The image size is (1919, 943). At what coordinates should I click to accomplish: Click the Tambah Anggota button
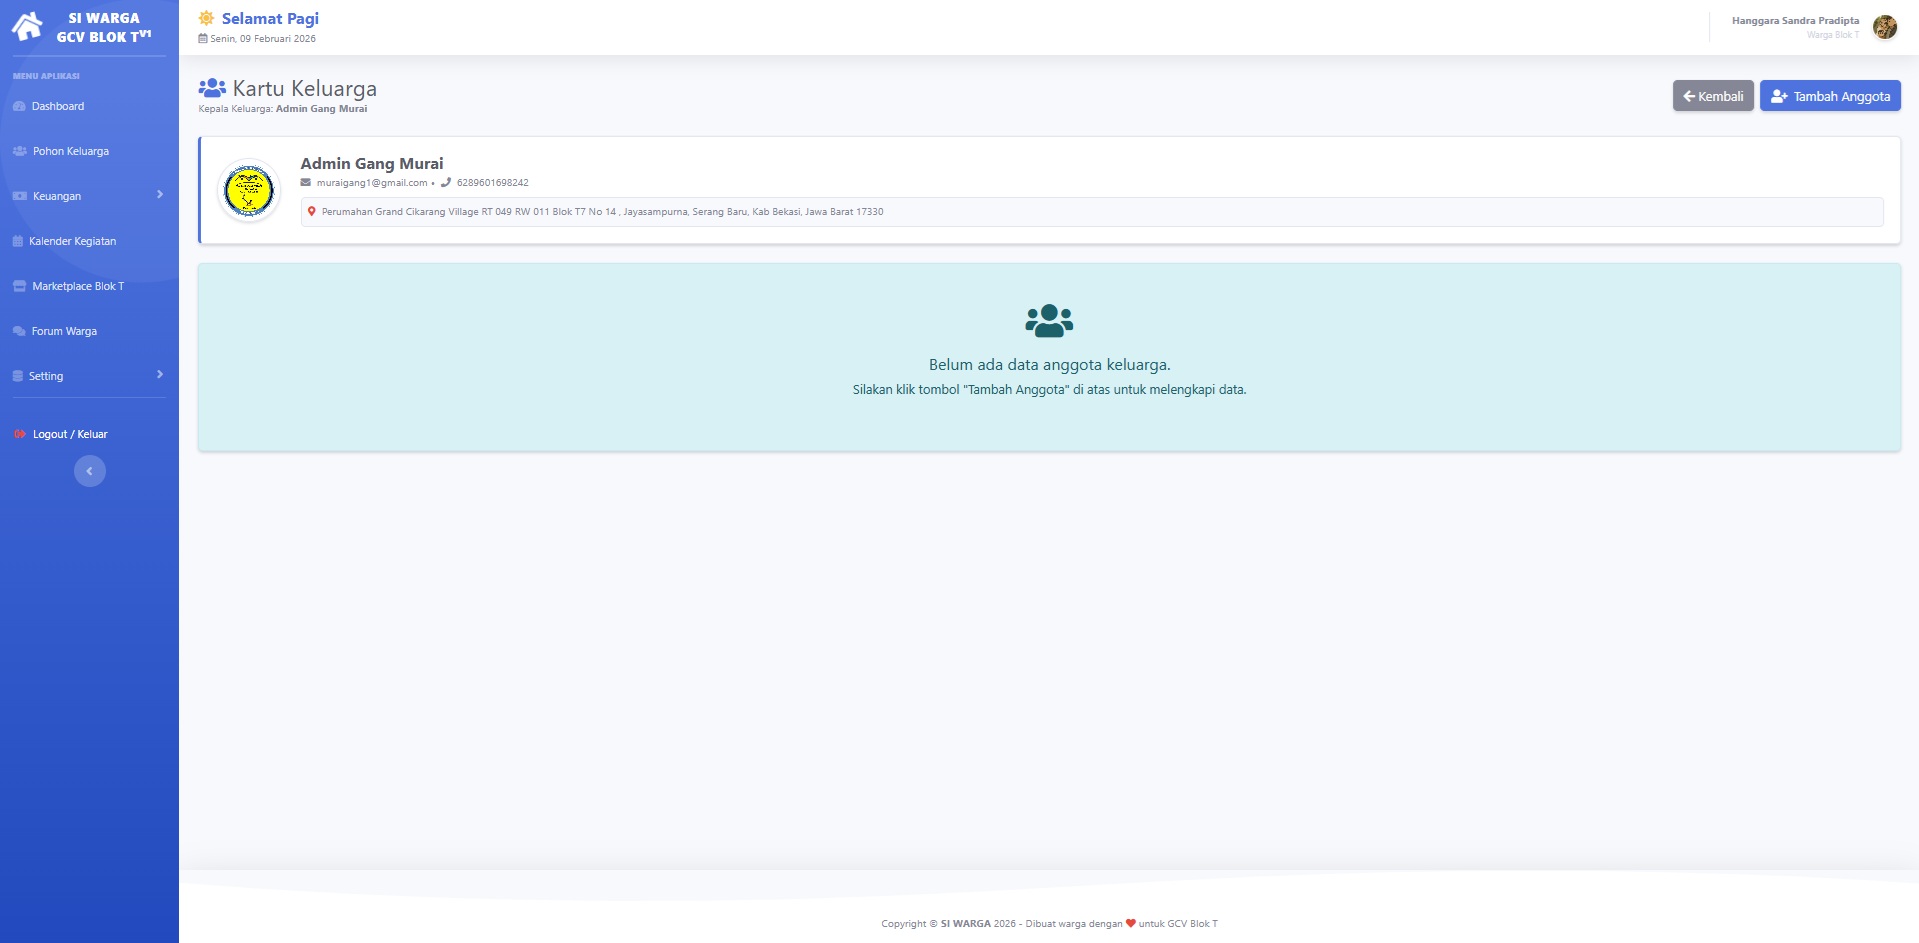1829,96
